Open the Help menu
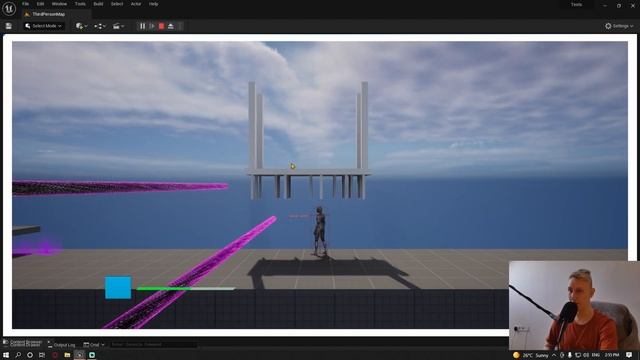The width and height of the screenshot is (640, 360). (x=153, y=4)
